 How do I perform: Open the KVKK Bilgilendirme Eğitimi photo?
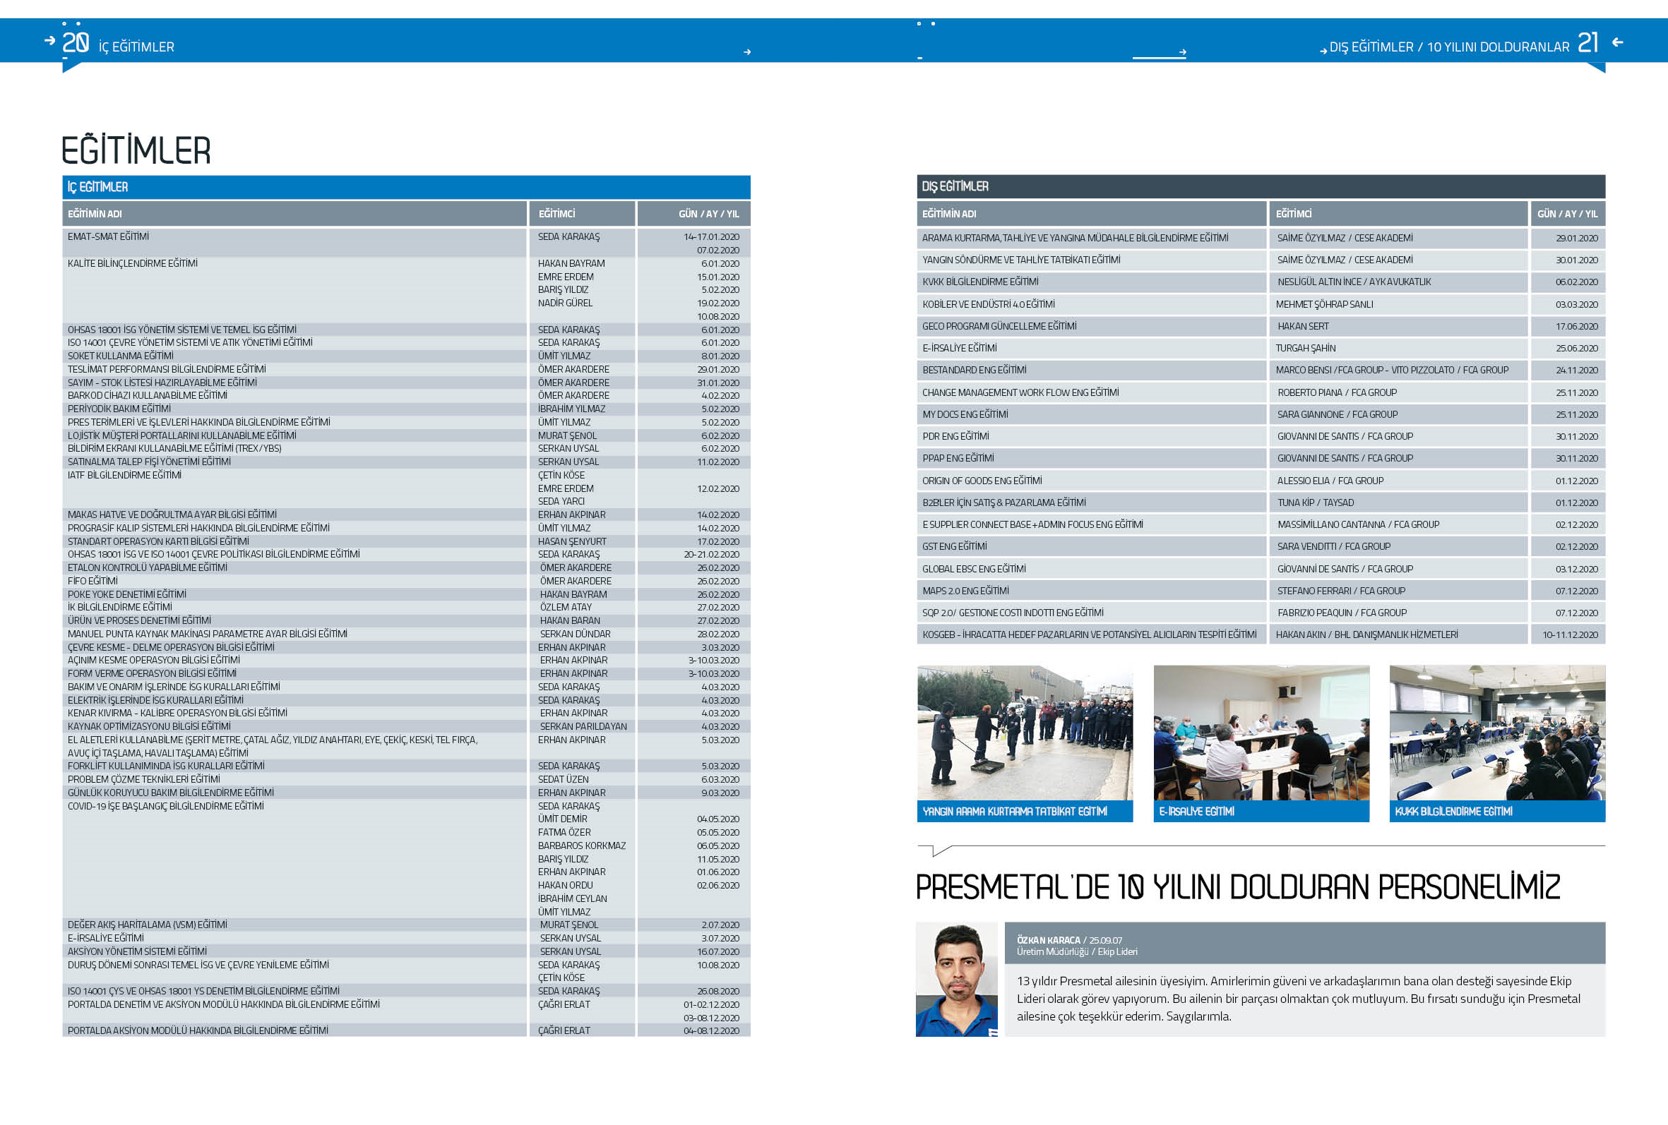(x=1496, y=733)
